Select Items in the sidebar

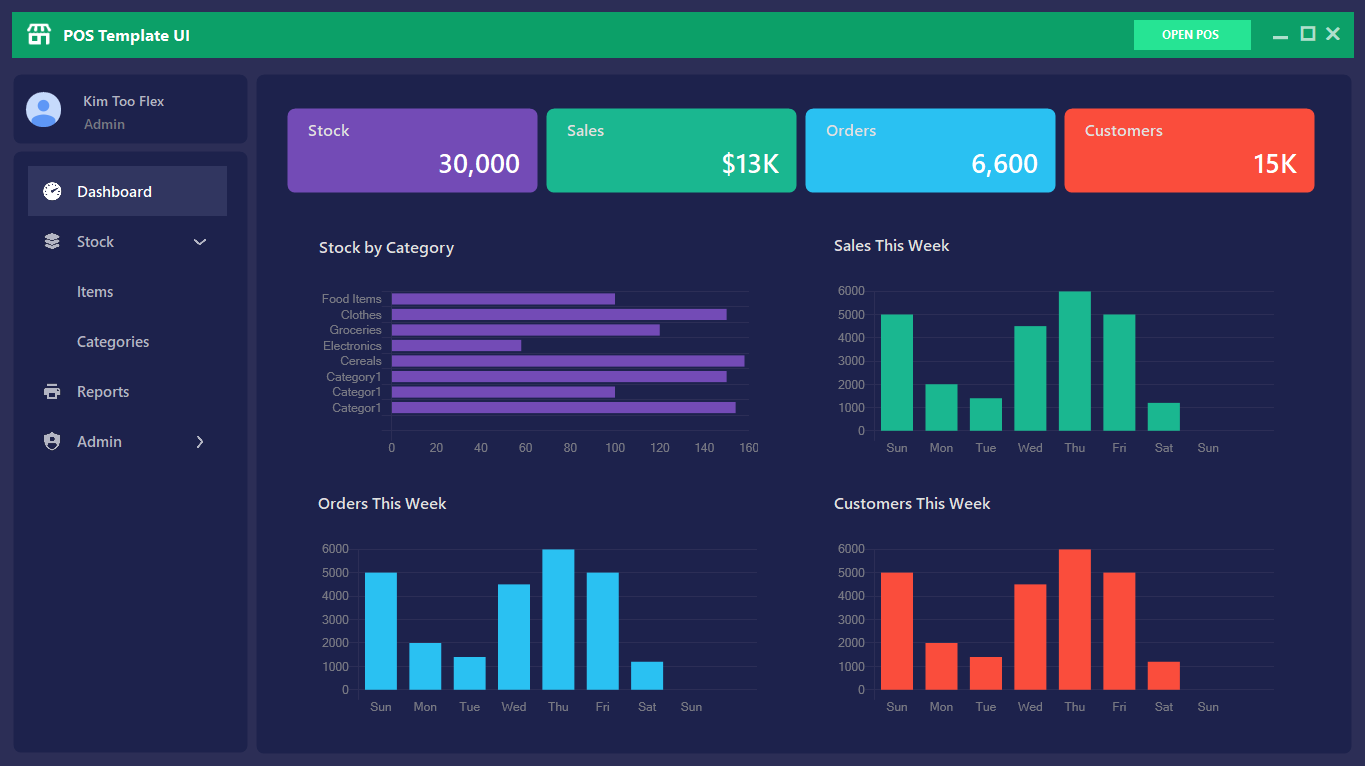[x=95, y=291]
